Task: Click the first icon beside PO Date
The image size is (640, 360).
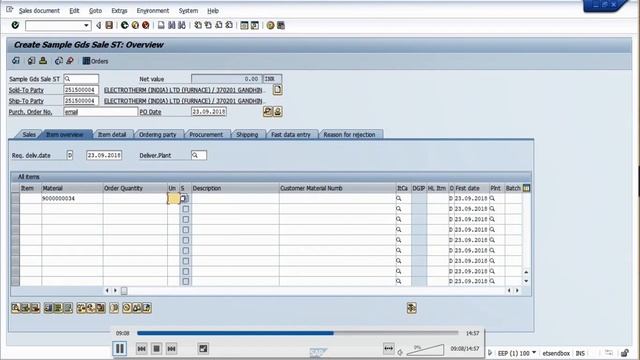Action: (x=267, y=111)
